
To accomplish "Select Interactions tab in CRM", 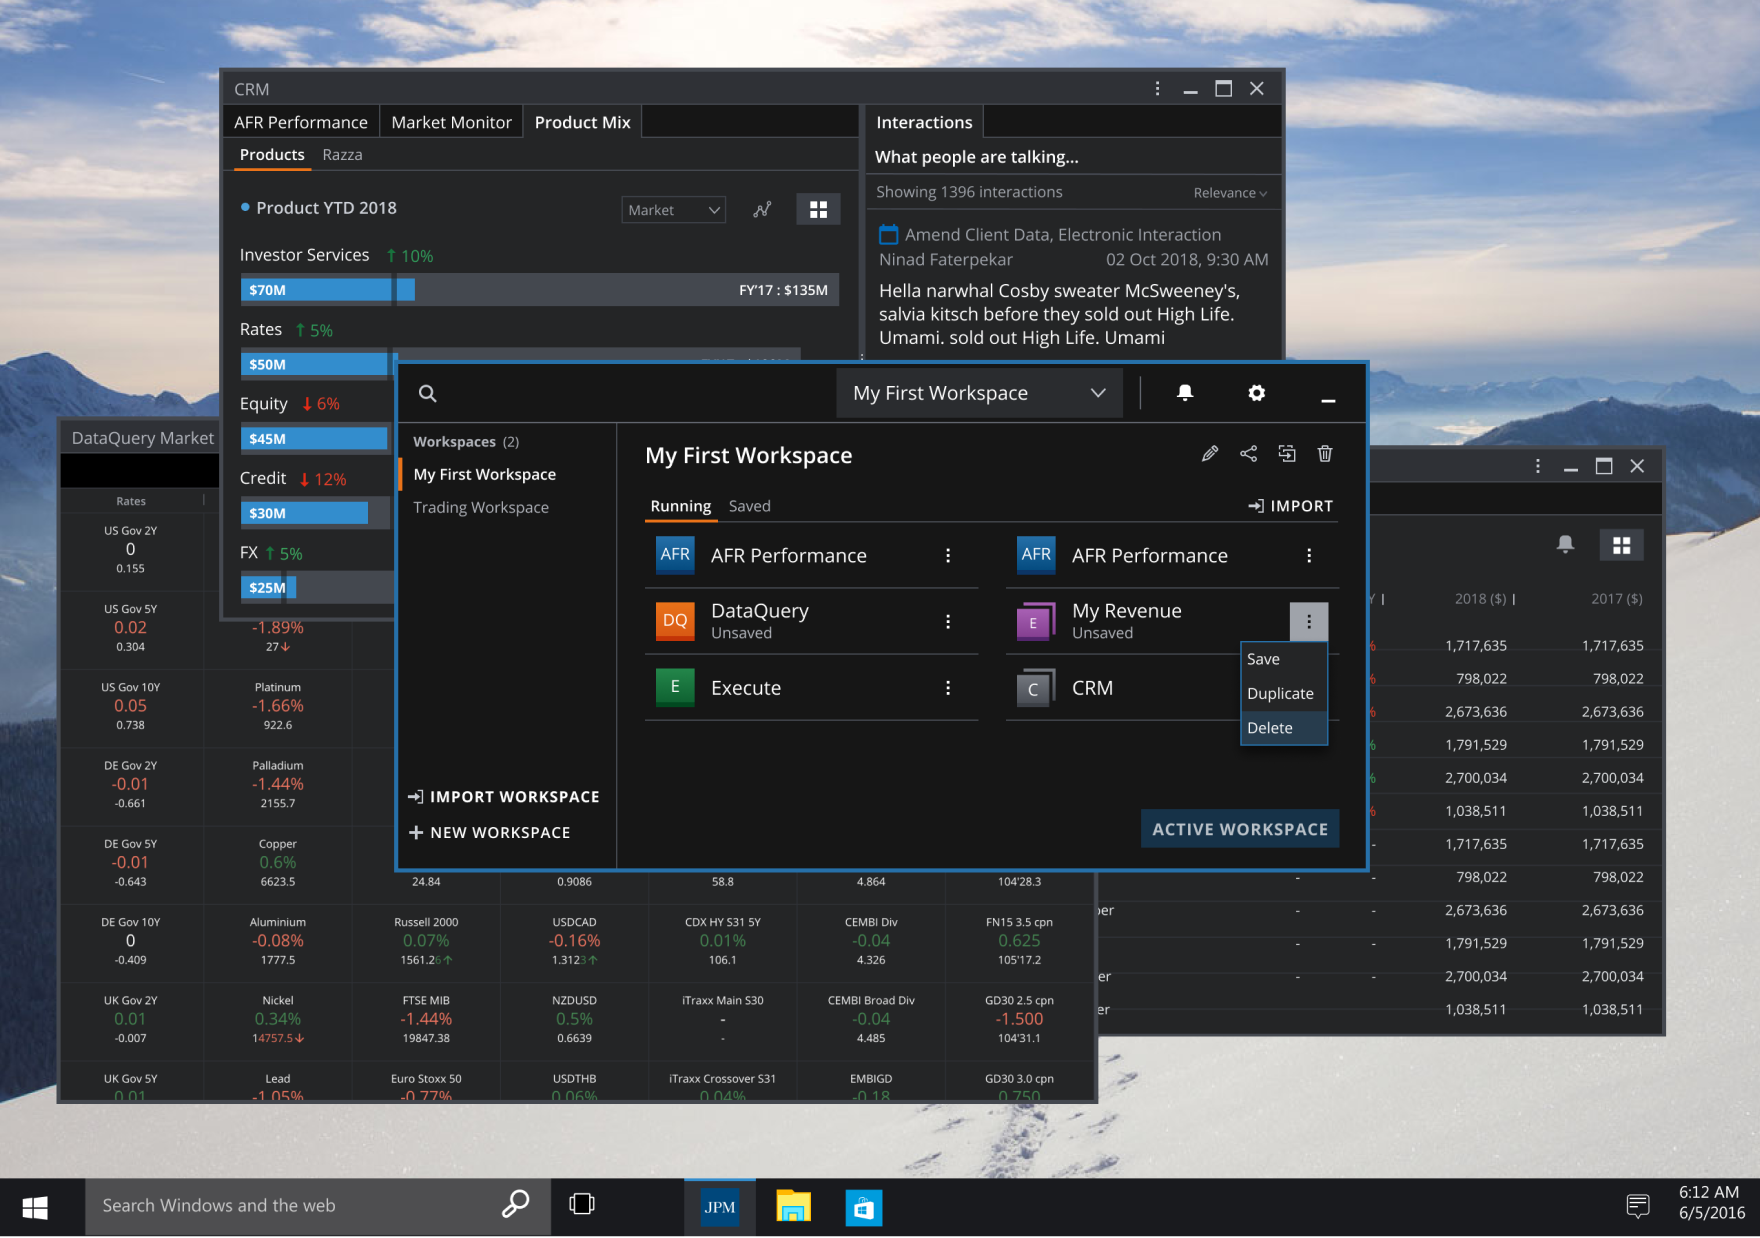I will tap(924, 122).
